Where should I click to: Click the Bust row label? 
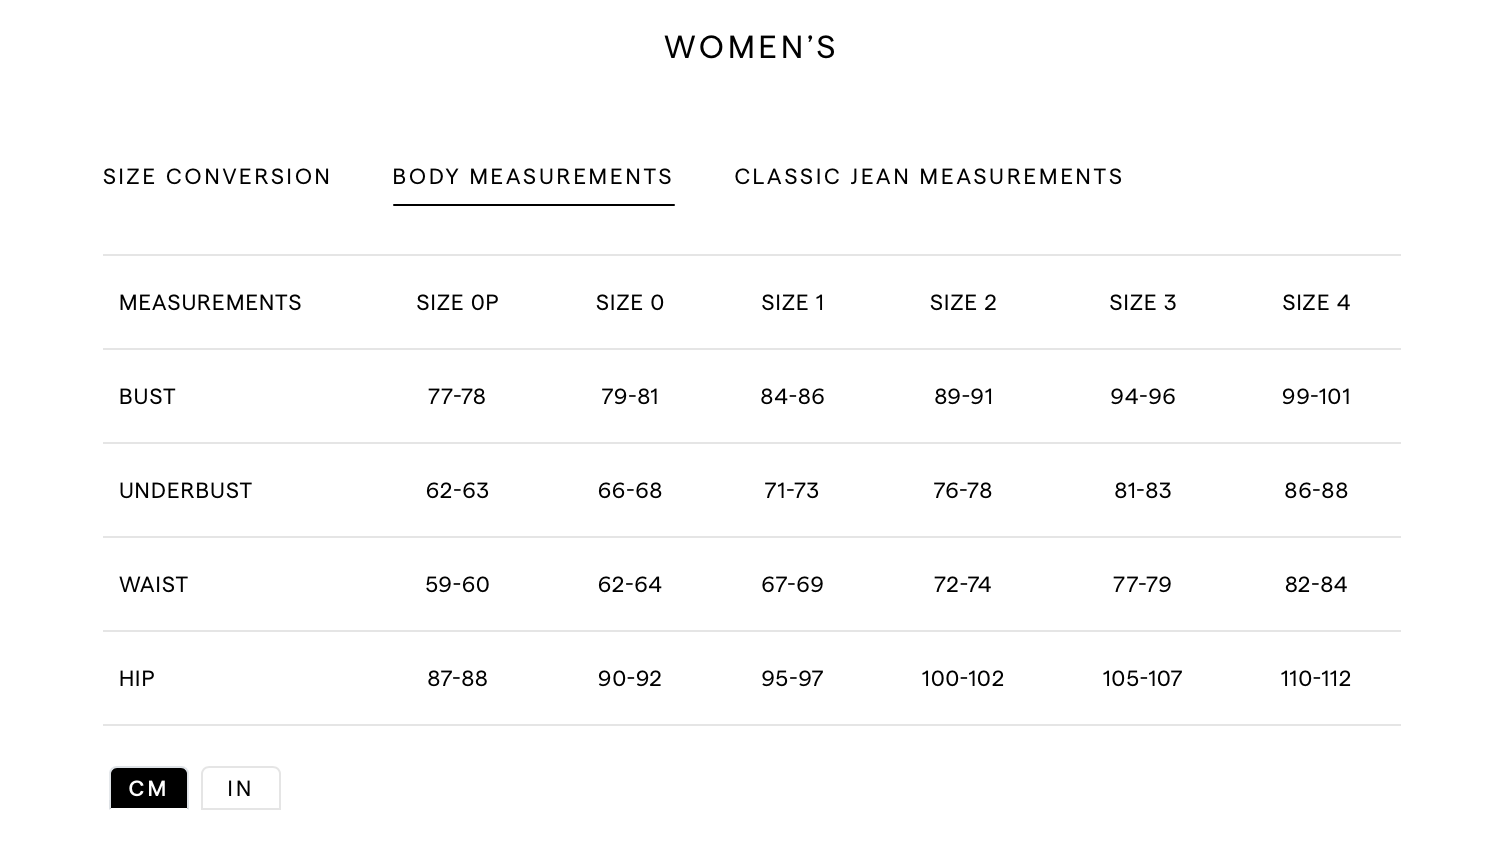click(x=147, y=397)
